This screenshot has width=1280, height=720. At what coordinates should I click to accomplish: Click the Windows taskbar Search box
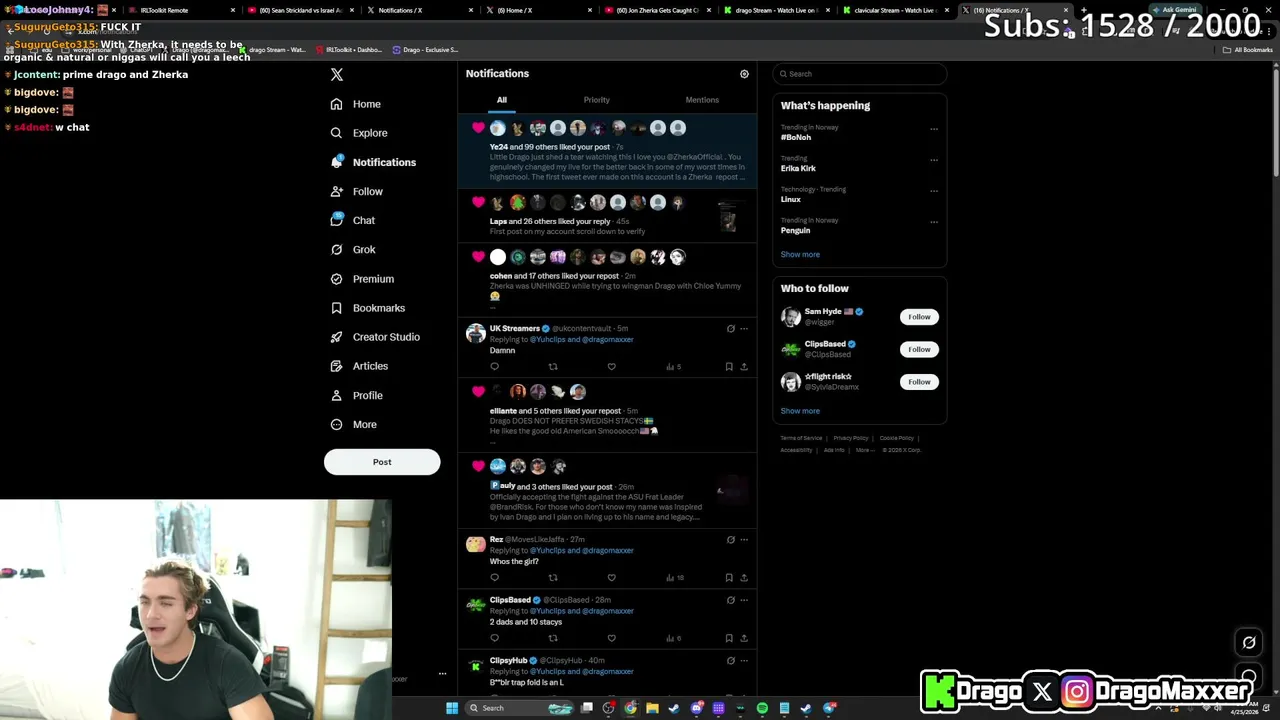tap(522, 708)
